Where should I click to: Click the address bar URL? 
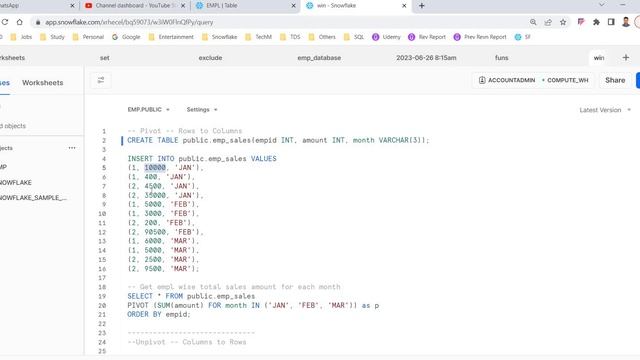129,22
